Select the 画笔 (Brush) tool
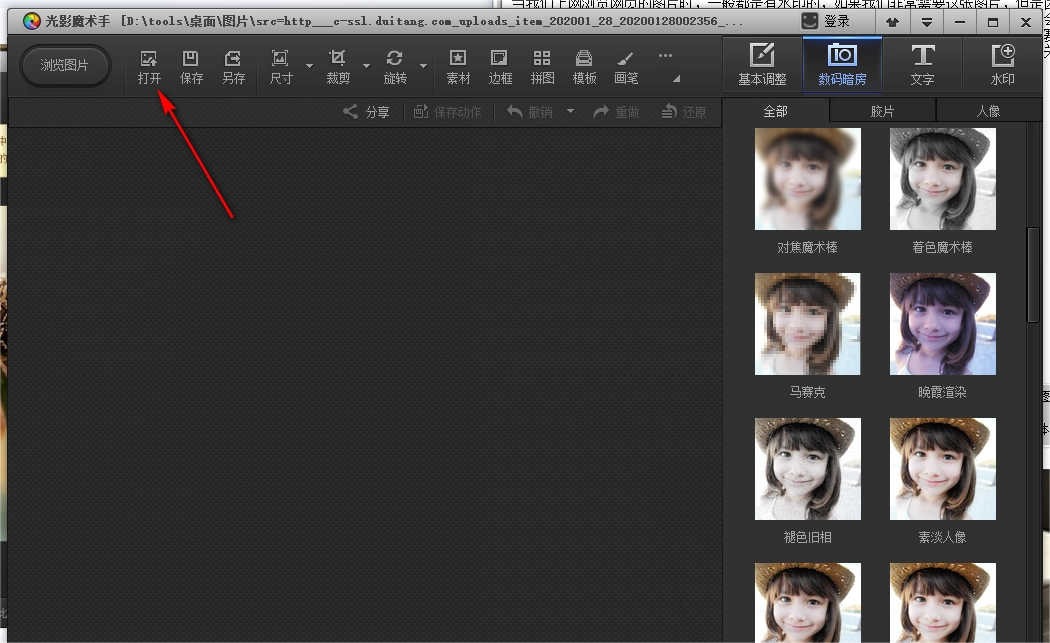Viewport: 1050px width, 643px height. coord(626,66)
